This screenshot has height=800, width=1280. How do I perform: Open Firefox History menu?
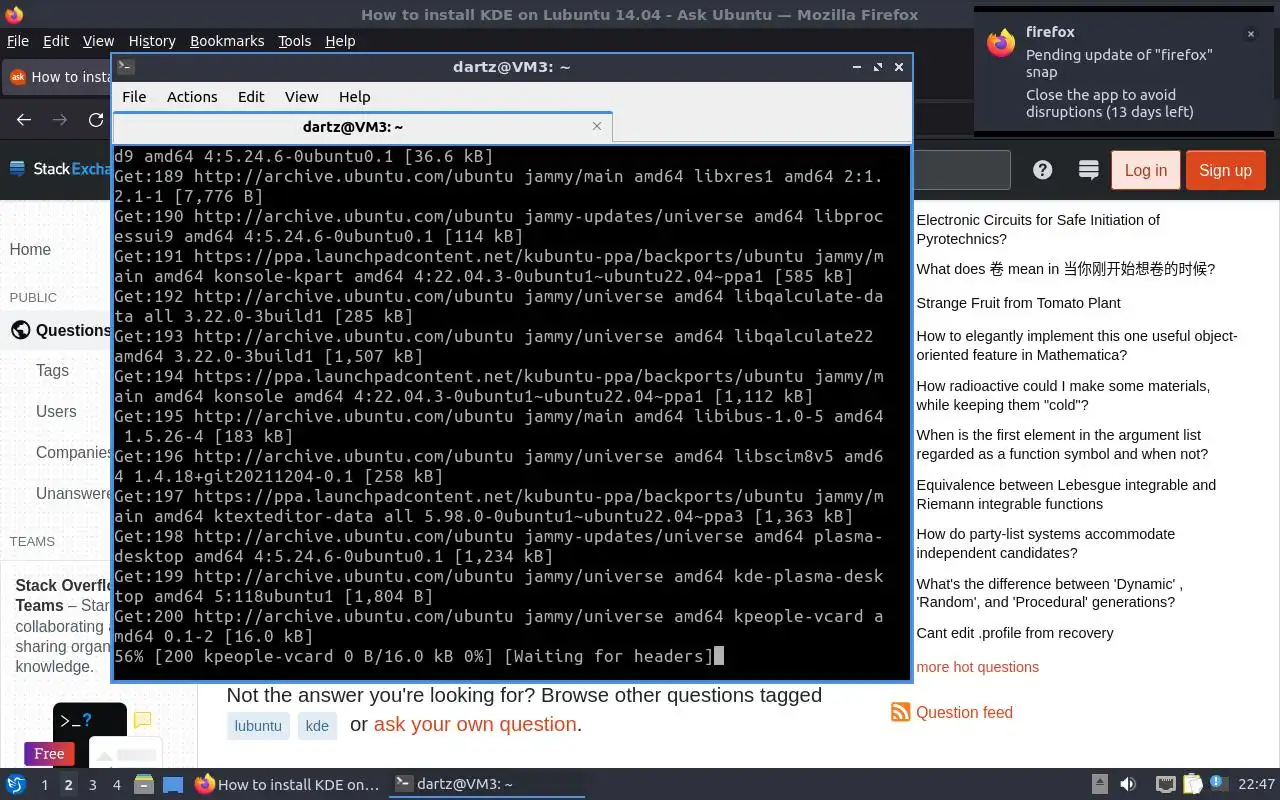coord(152,41)
